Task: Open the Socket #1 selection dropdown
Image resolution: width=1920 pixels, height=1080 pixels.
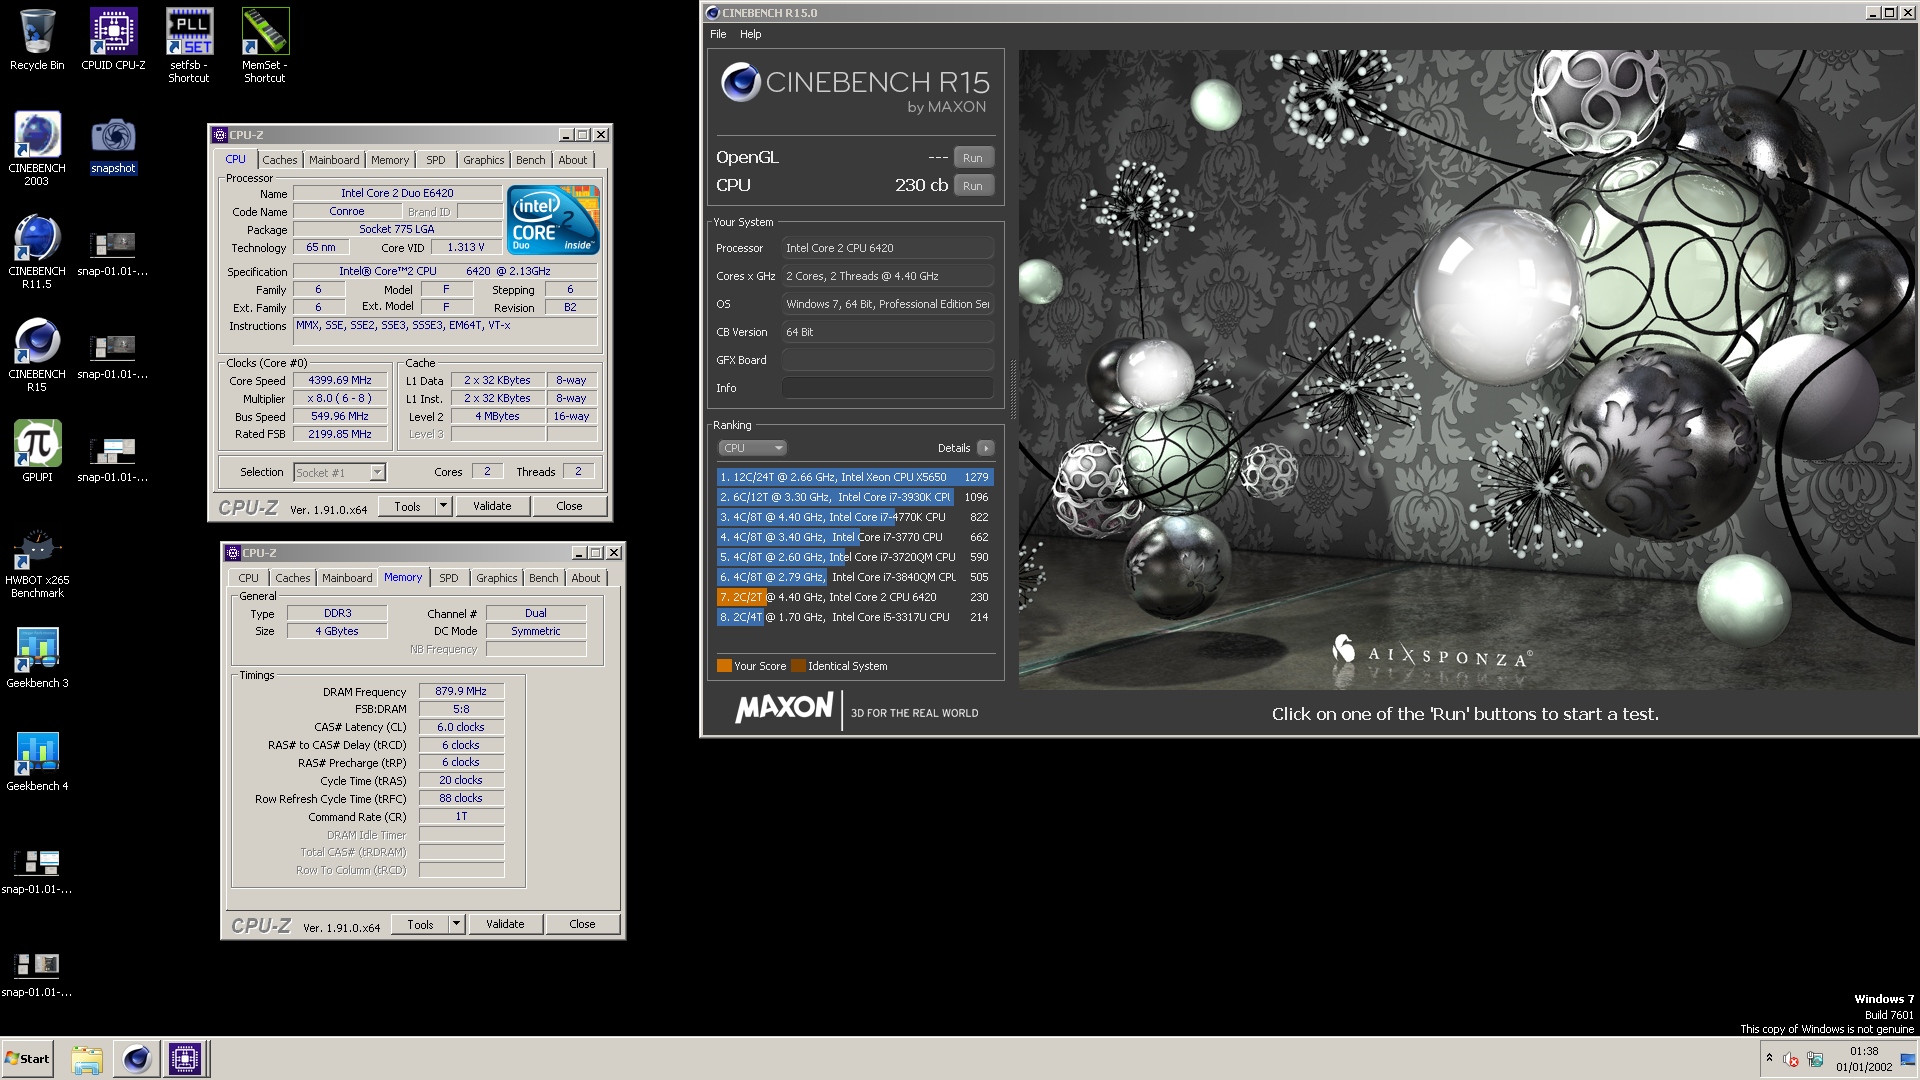Action: click(x=340, y=473)
